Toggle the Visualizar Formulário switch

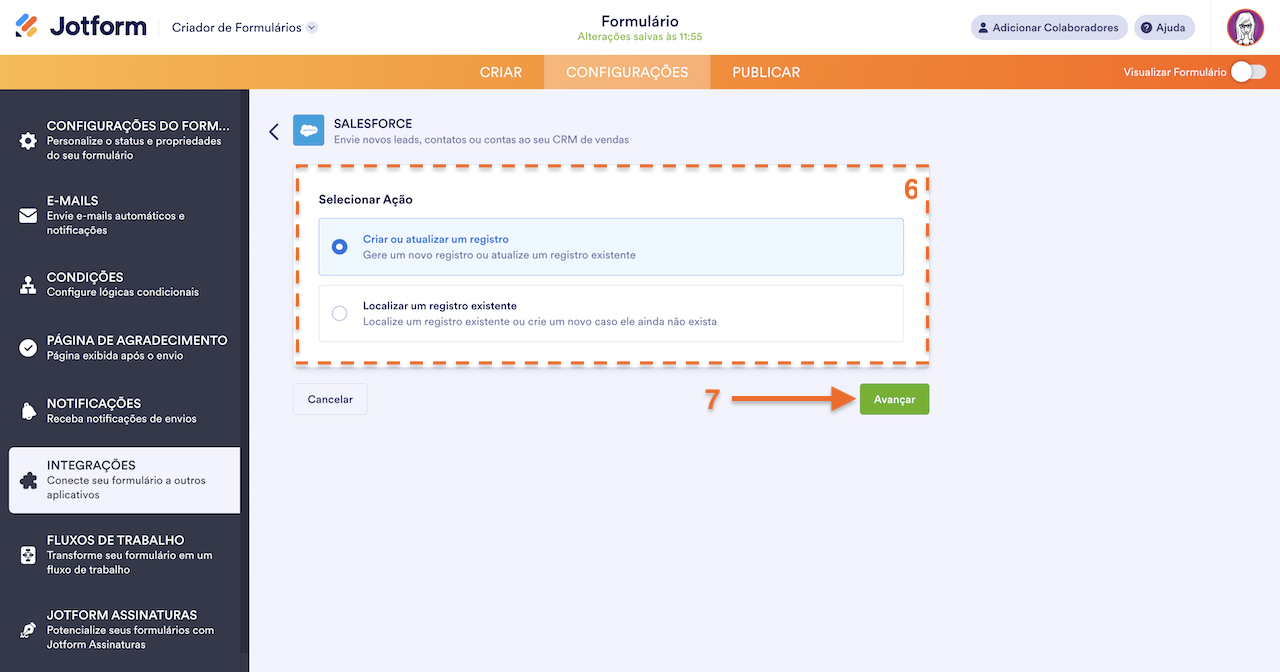click(x=1249, y=72)
